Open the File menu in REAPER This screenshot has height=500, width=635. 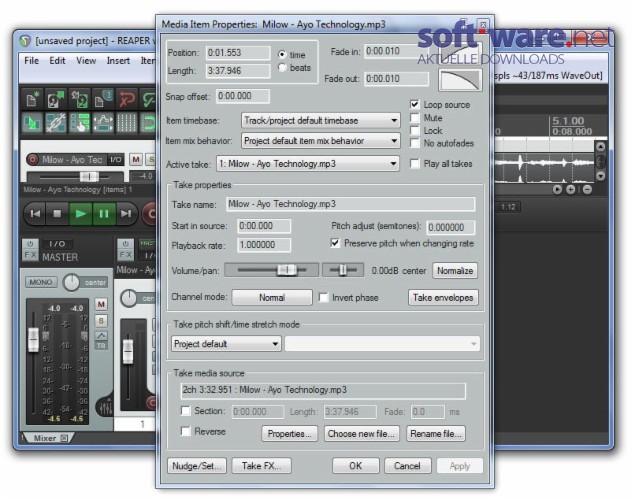(32, 61)
